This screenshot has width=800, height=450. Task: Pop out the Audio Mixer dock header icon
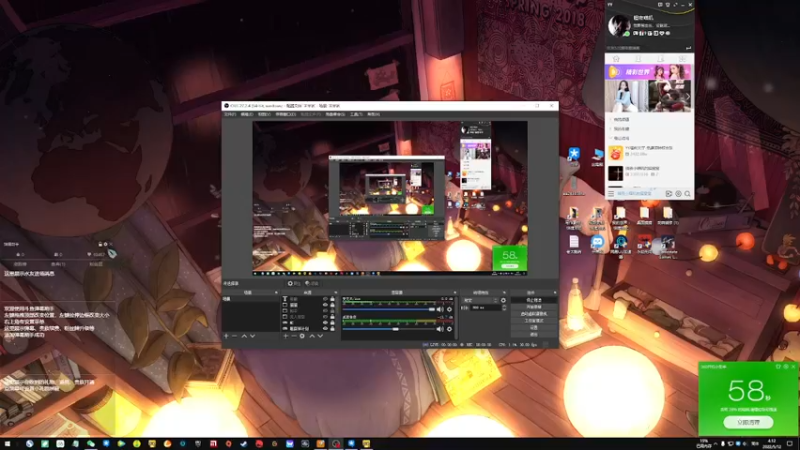[x=455, y=292]
